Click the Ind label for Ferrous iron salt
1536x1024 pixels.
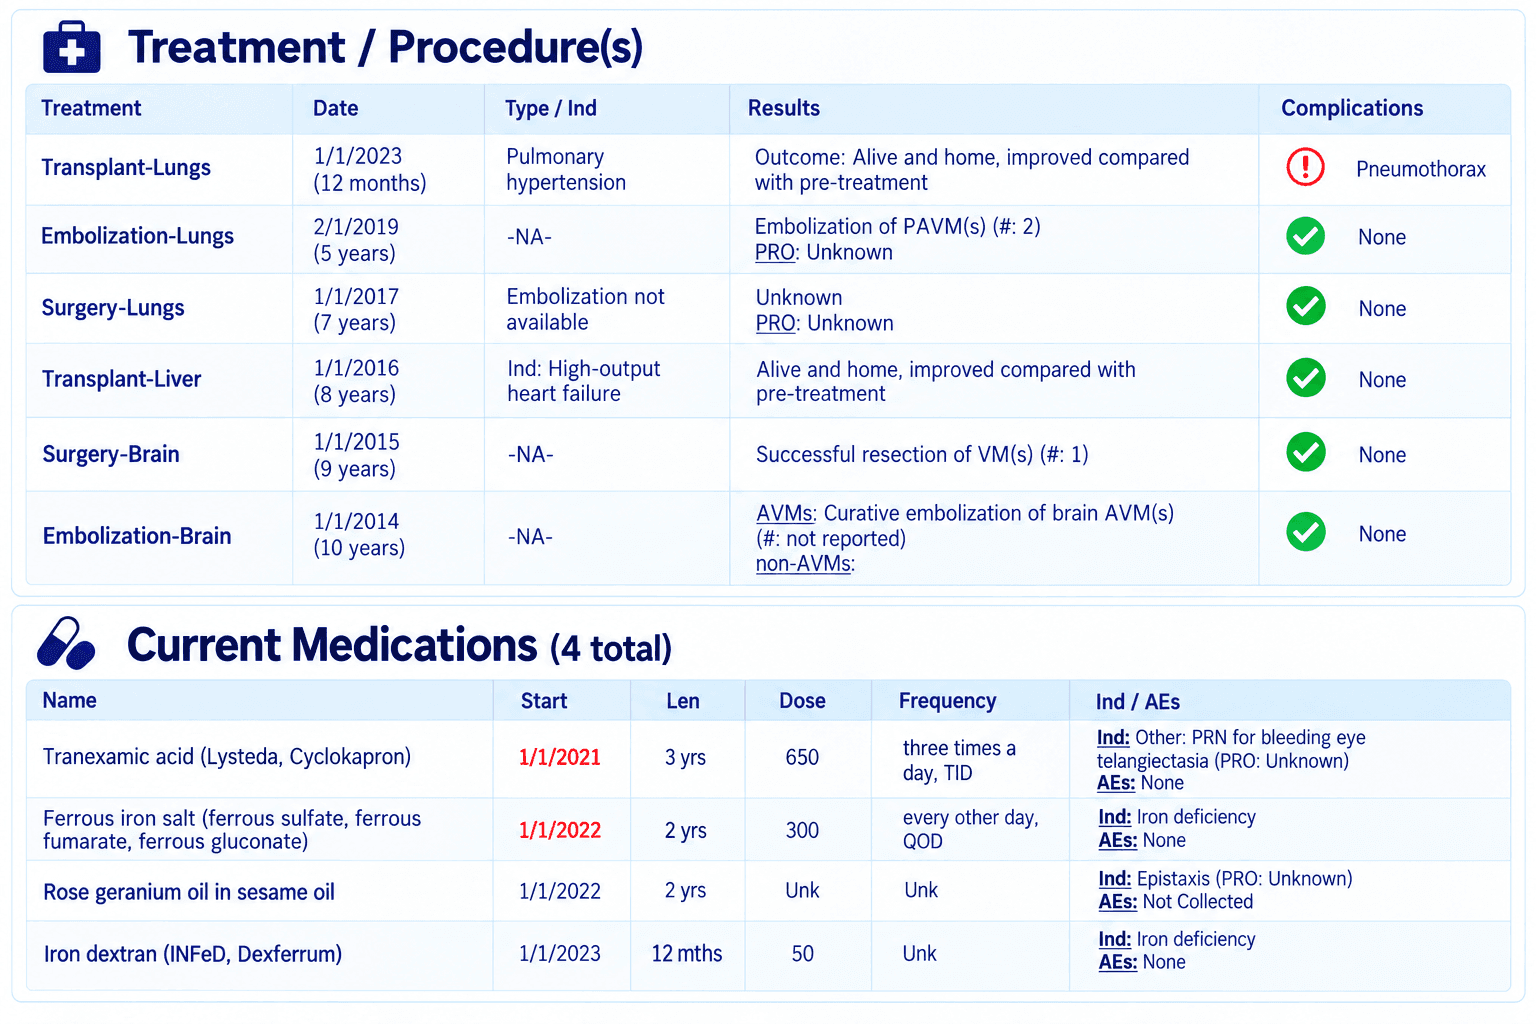point(1115,817)
